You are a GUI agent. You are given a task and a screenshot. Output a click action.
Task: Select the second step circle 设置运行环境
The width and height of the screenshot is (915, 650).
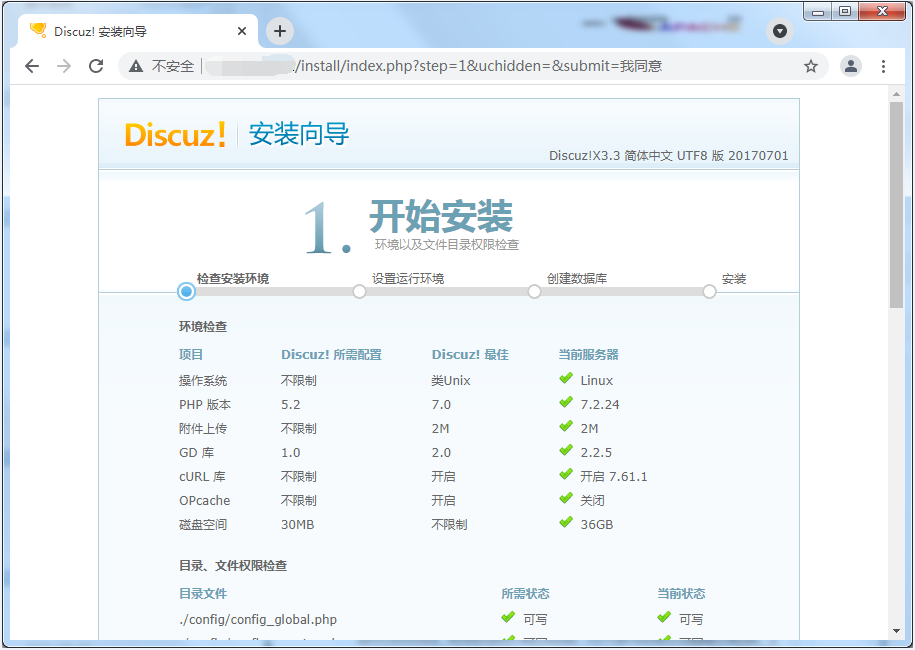359,291
